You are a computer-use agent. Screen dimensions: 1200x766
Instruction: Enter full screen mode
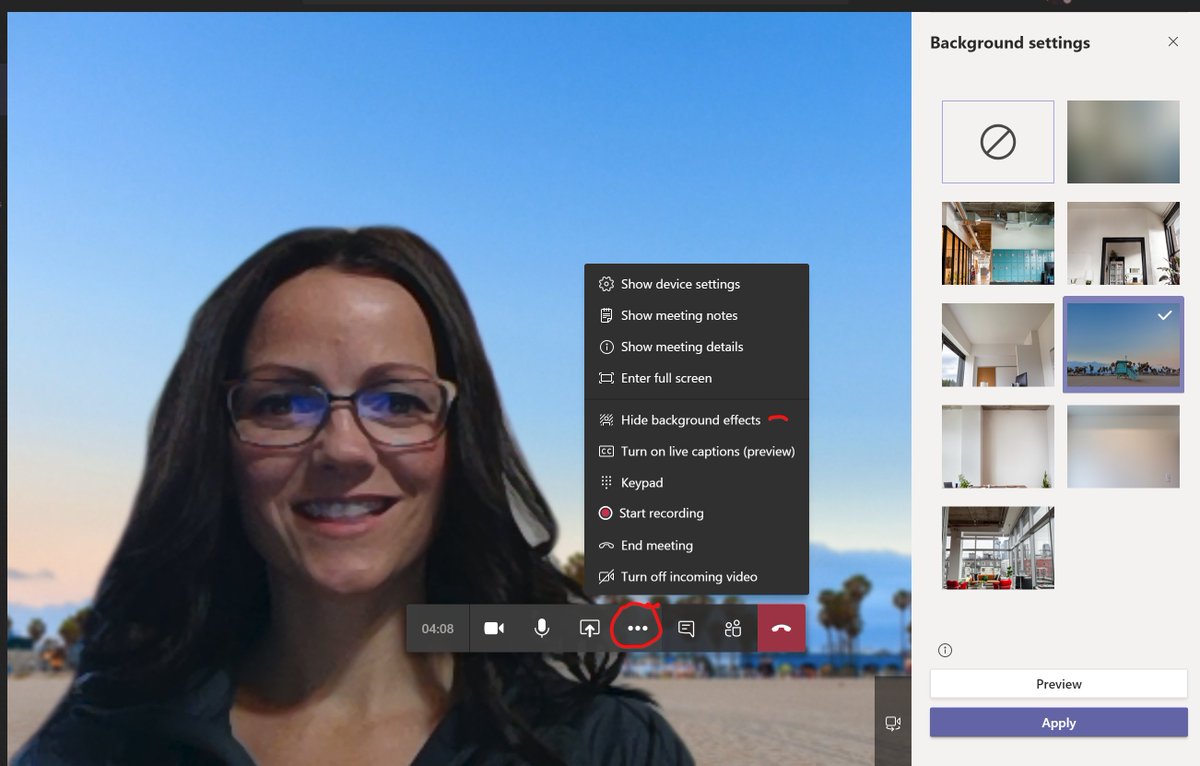click(x=665, y=378)
